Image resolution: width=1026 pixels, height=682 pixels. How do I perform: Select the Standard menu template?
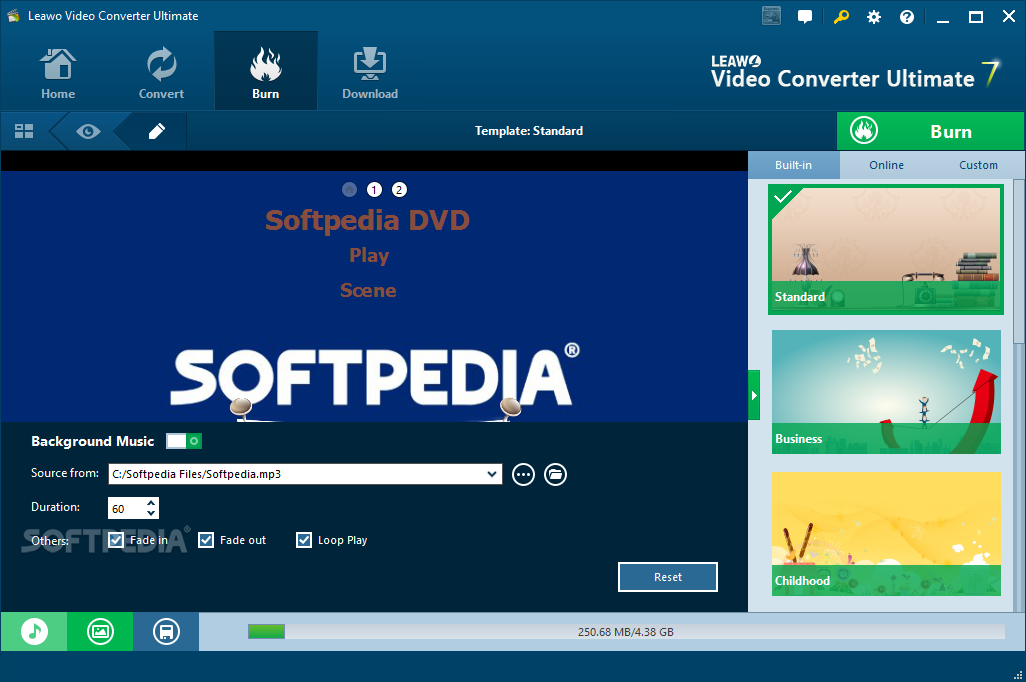[x=885, y=249]
